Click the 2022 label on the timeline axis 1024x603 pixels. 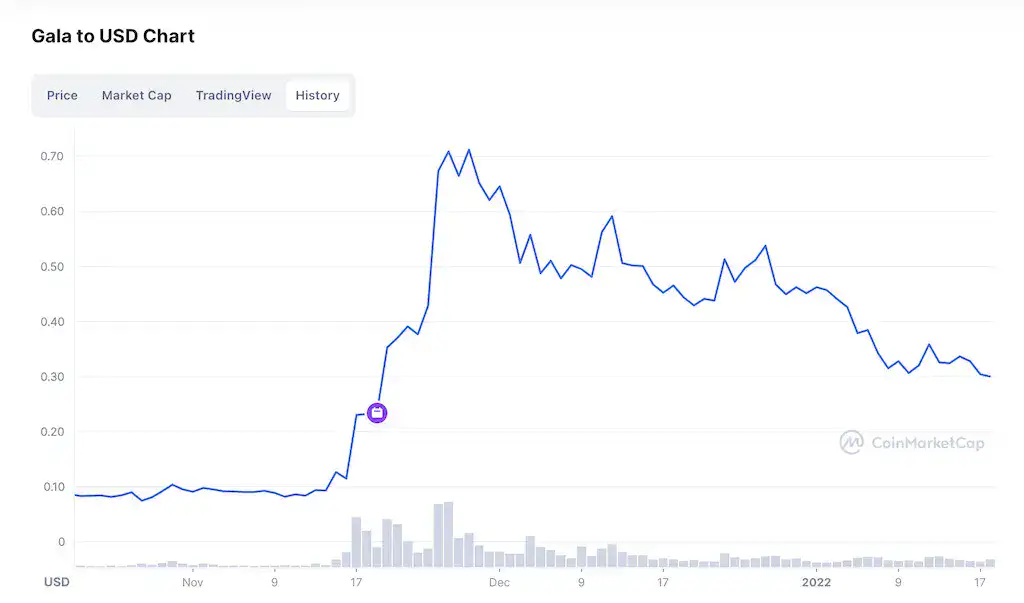point(817,582)
